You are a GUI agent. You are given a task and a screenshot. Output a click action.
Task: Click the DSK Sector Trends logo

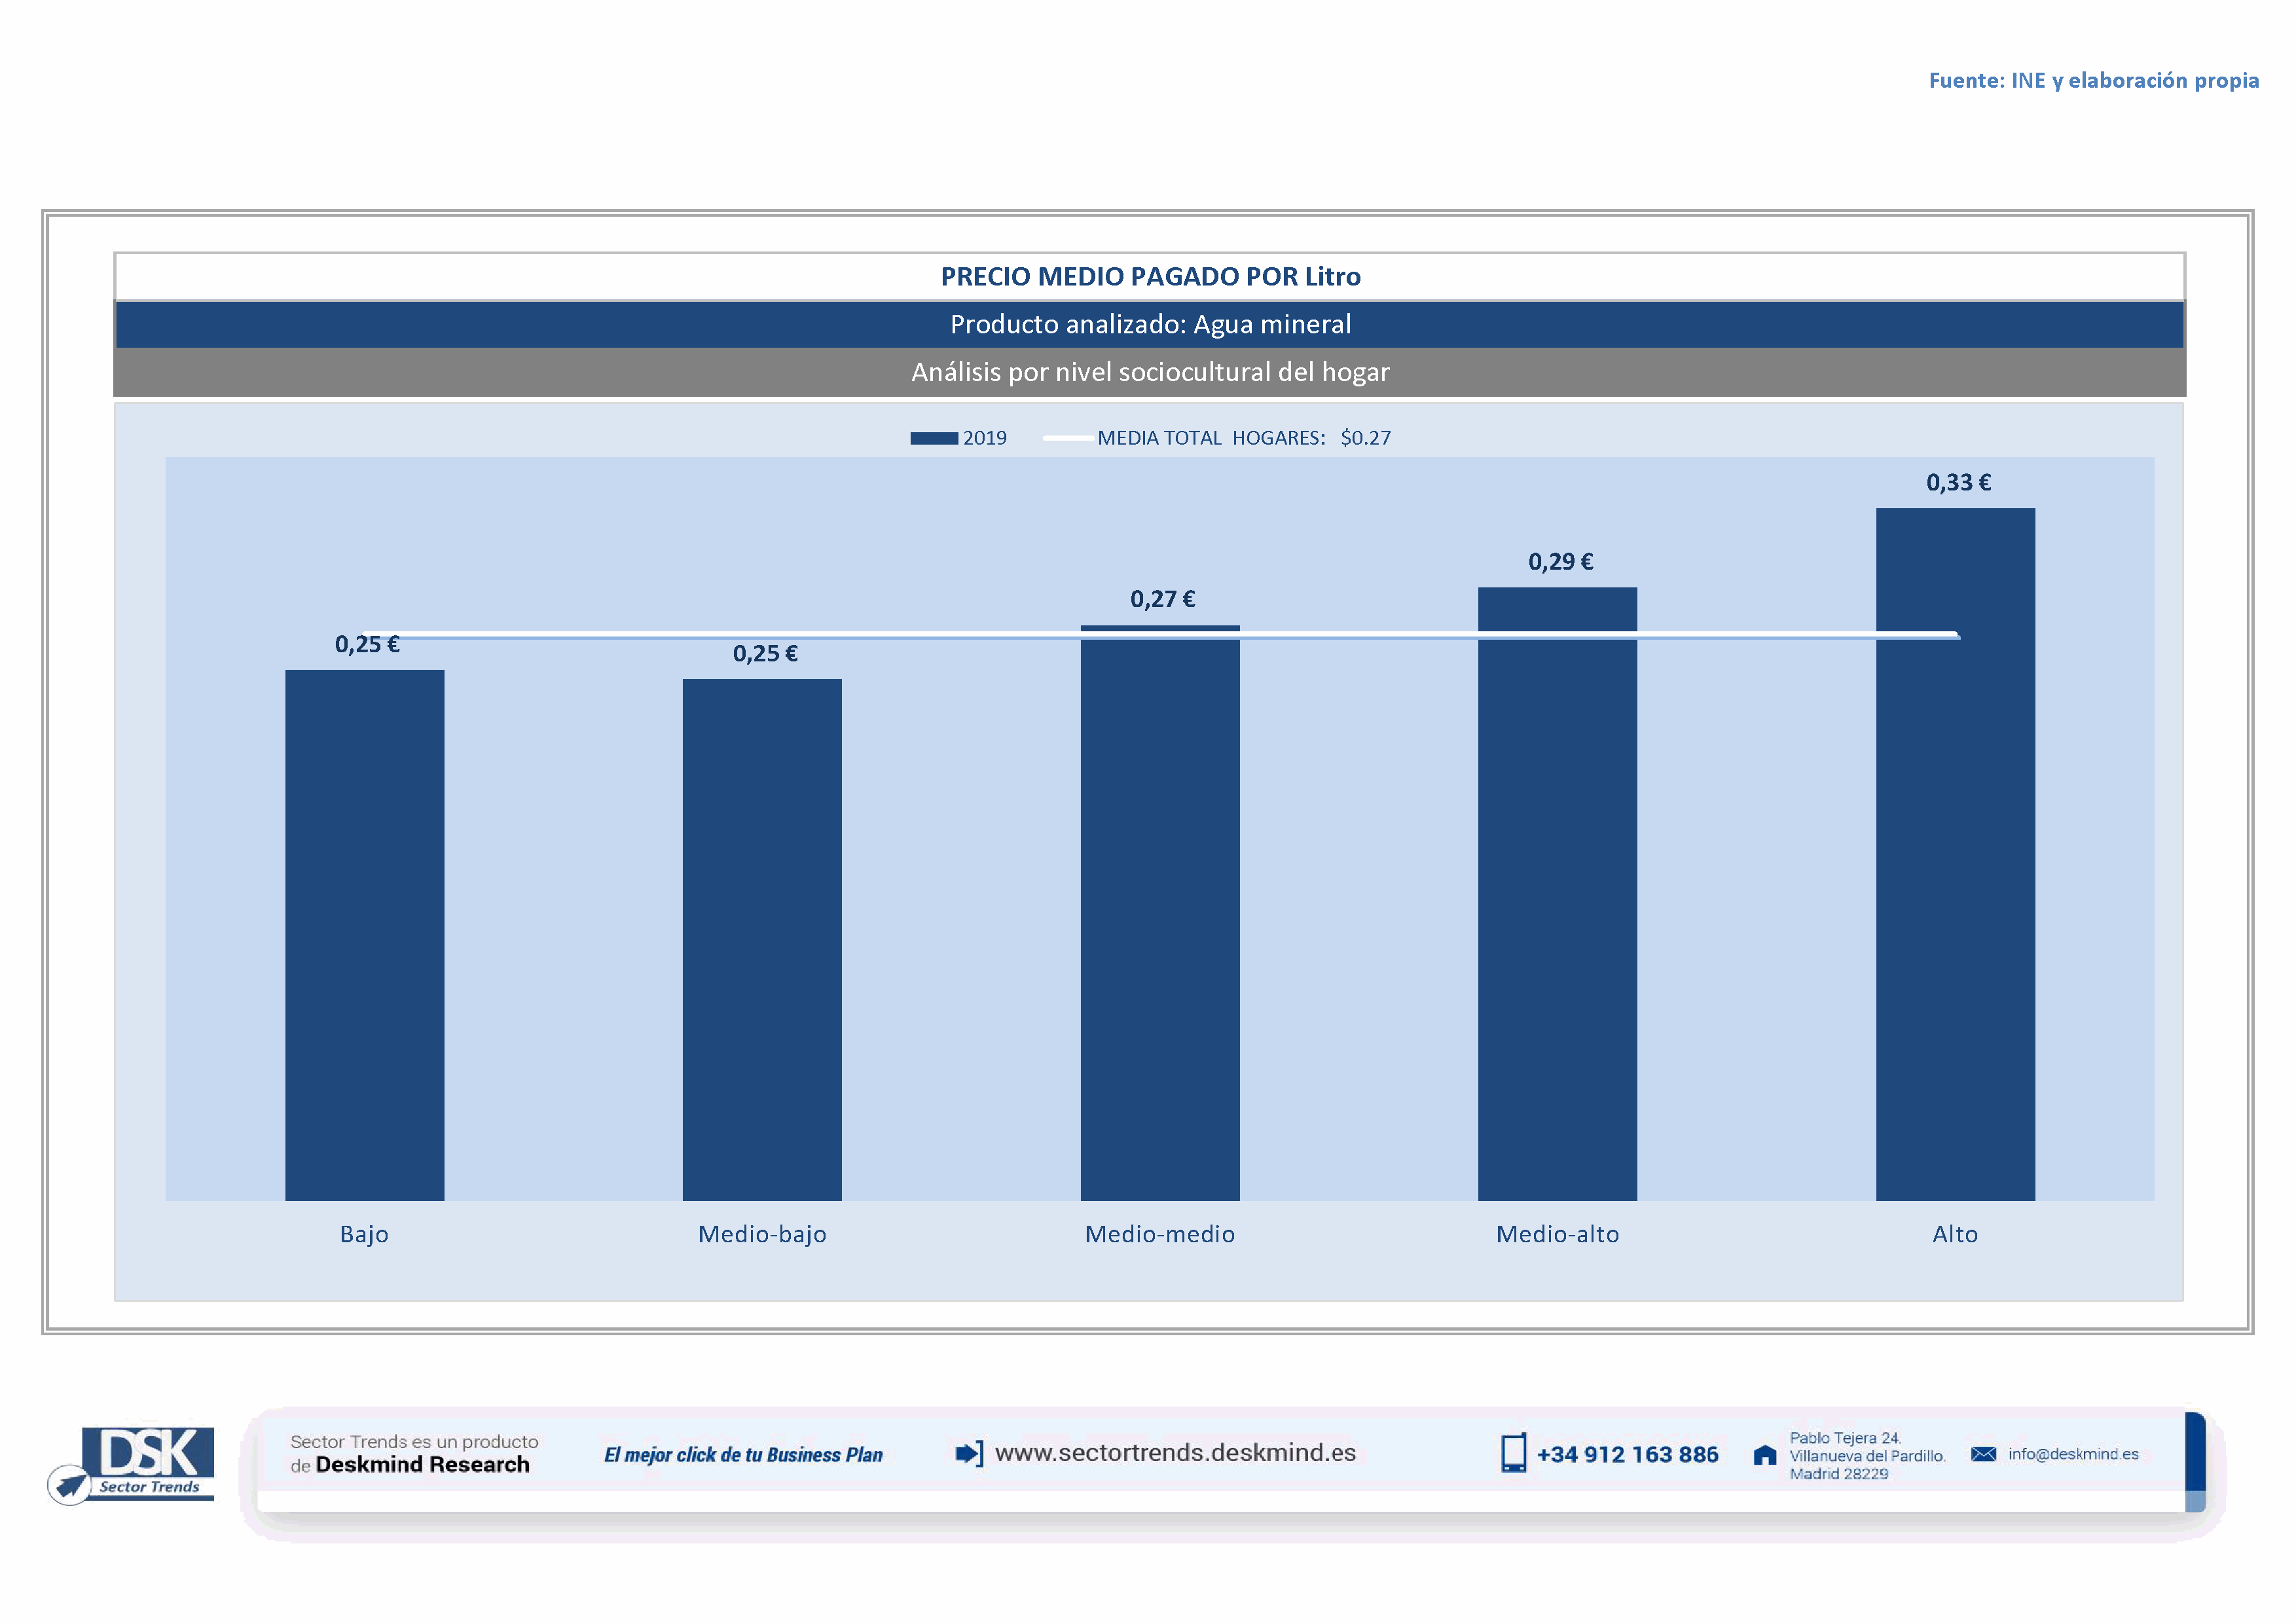pyautogui.click(x=132, y=1464)
